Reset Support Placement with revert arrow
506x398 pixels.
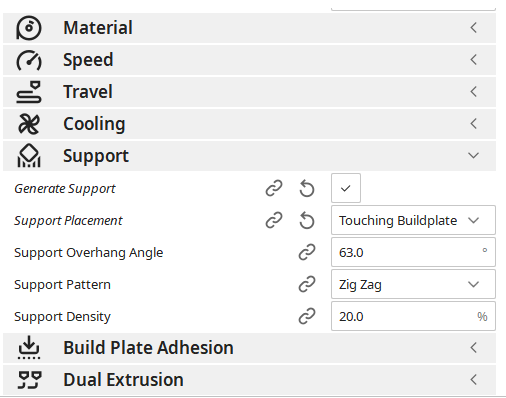(307, 221)
